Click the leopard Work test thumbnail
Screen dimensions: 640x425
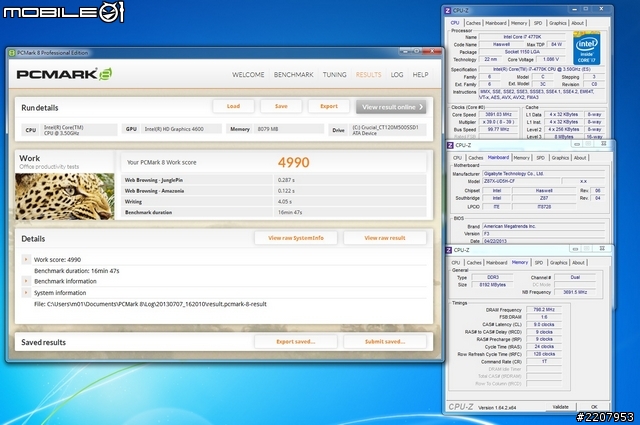[x=65, y=196]
